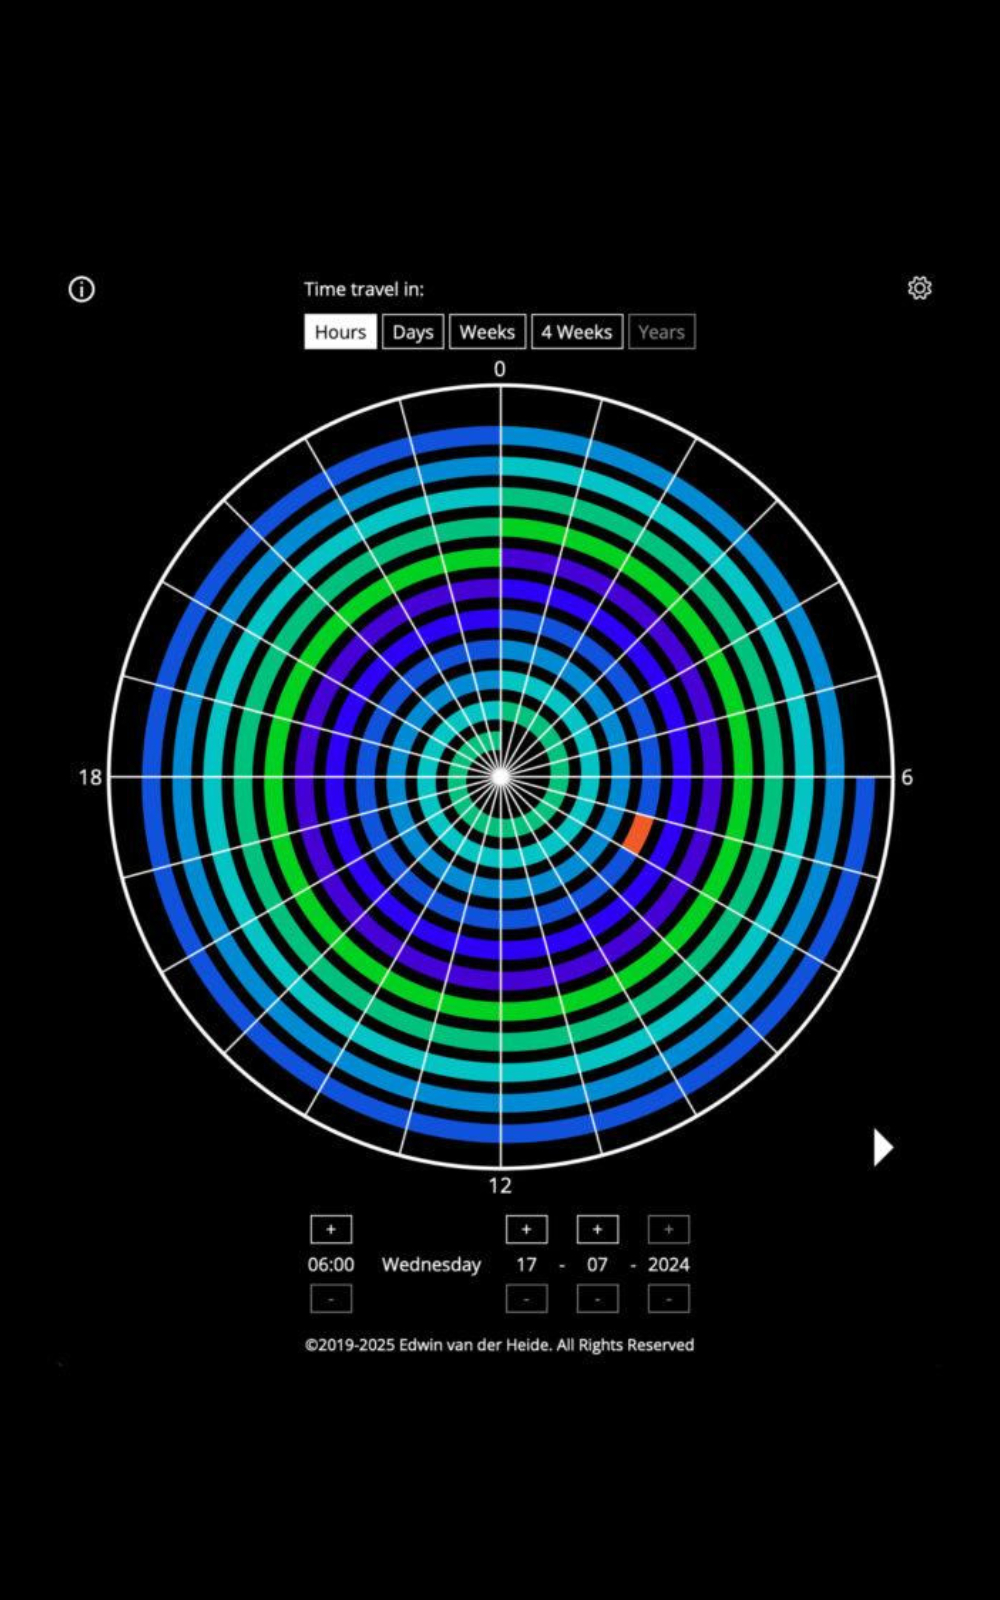Decrease the hour with minus below 06:00
This screenshot has height=1600, width=1000.
pyautogui.click(x=331, y=1299)
